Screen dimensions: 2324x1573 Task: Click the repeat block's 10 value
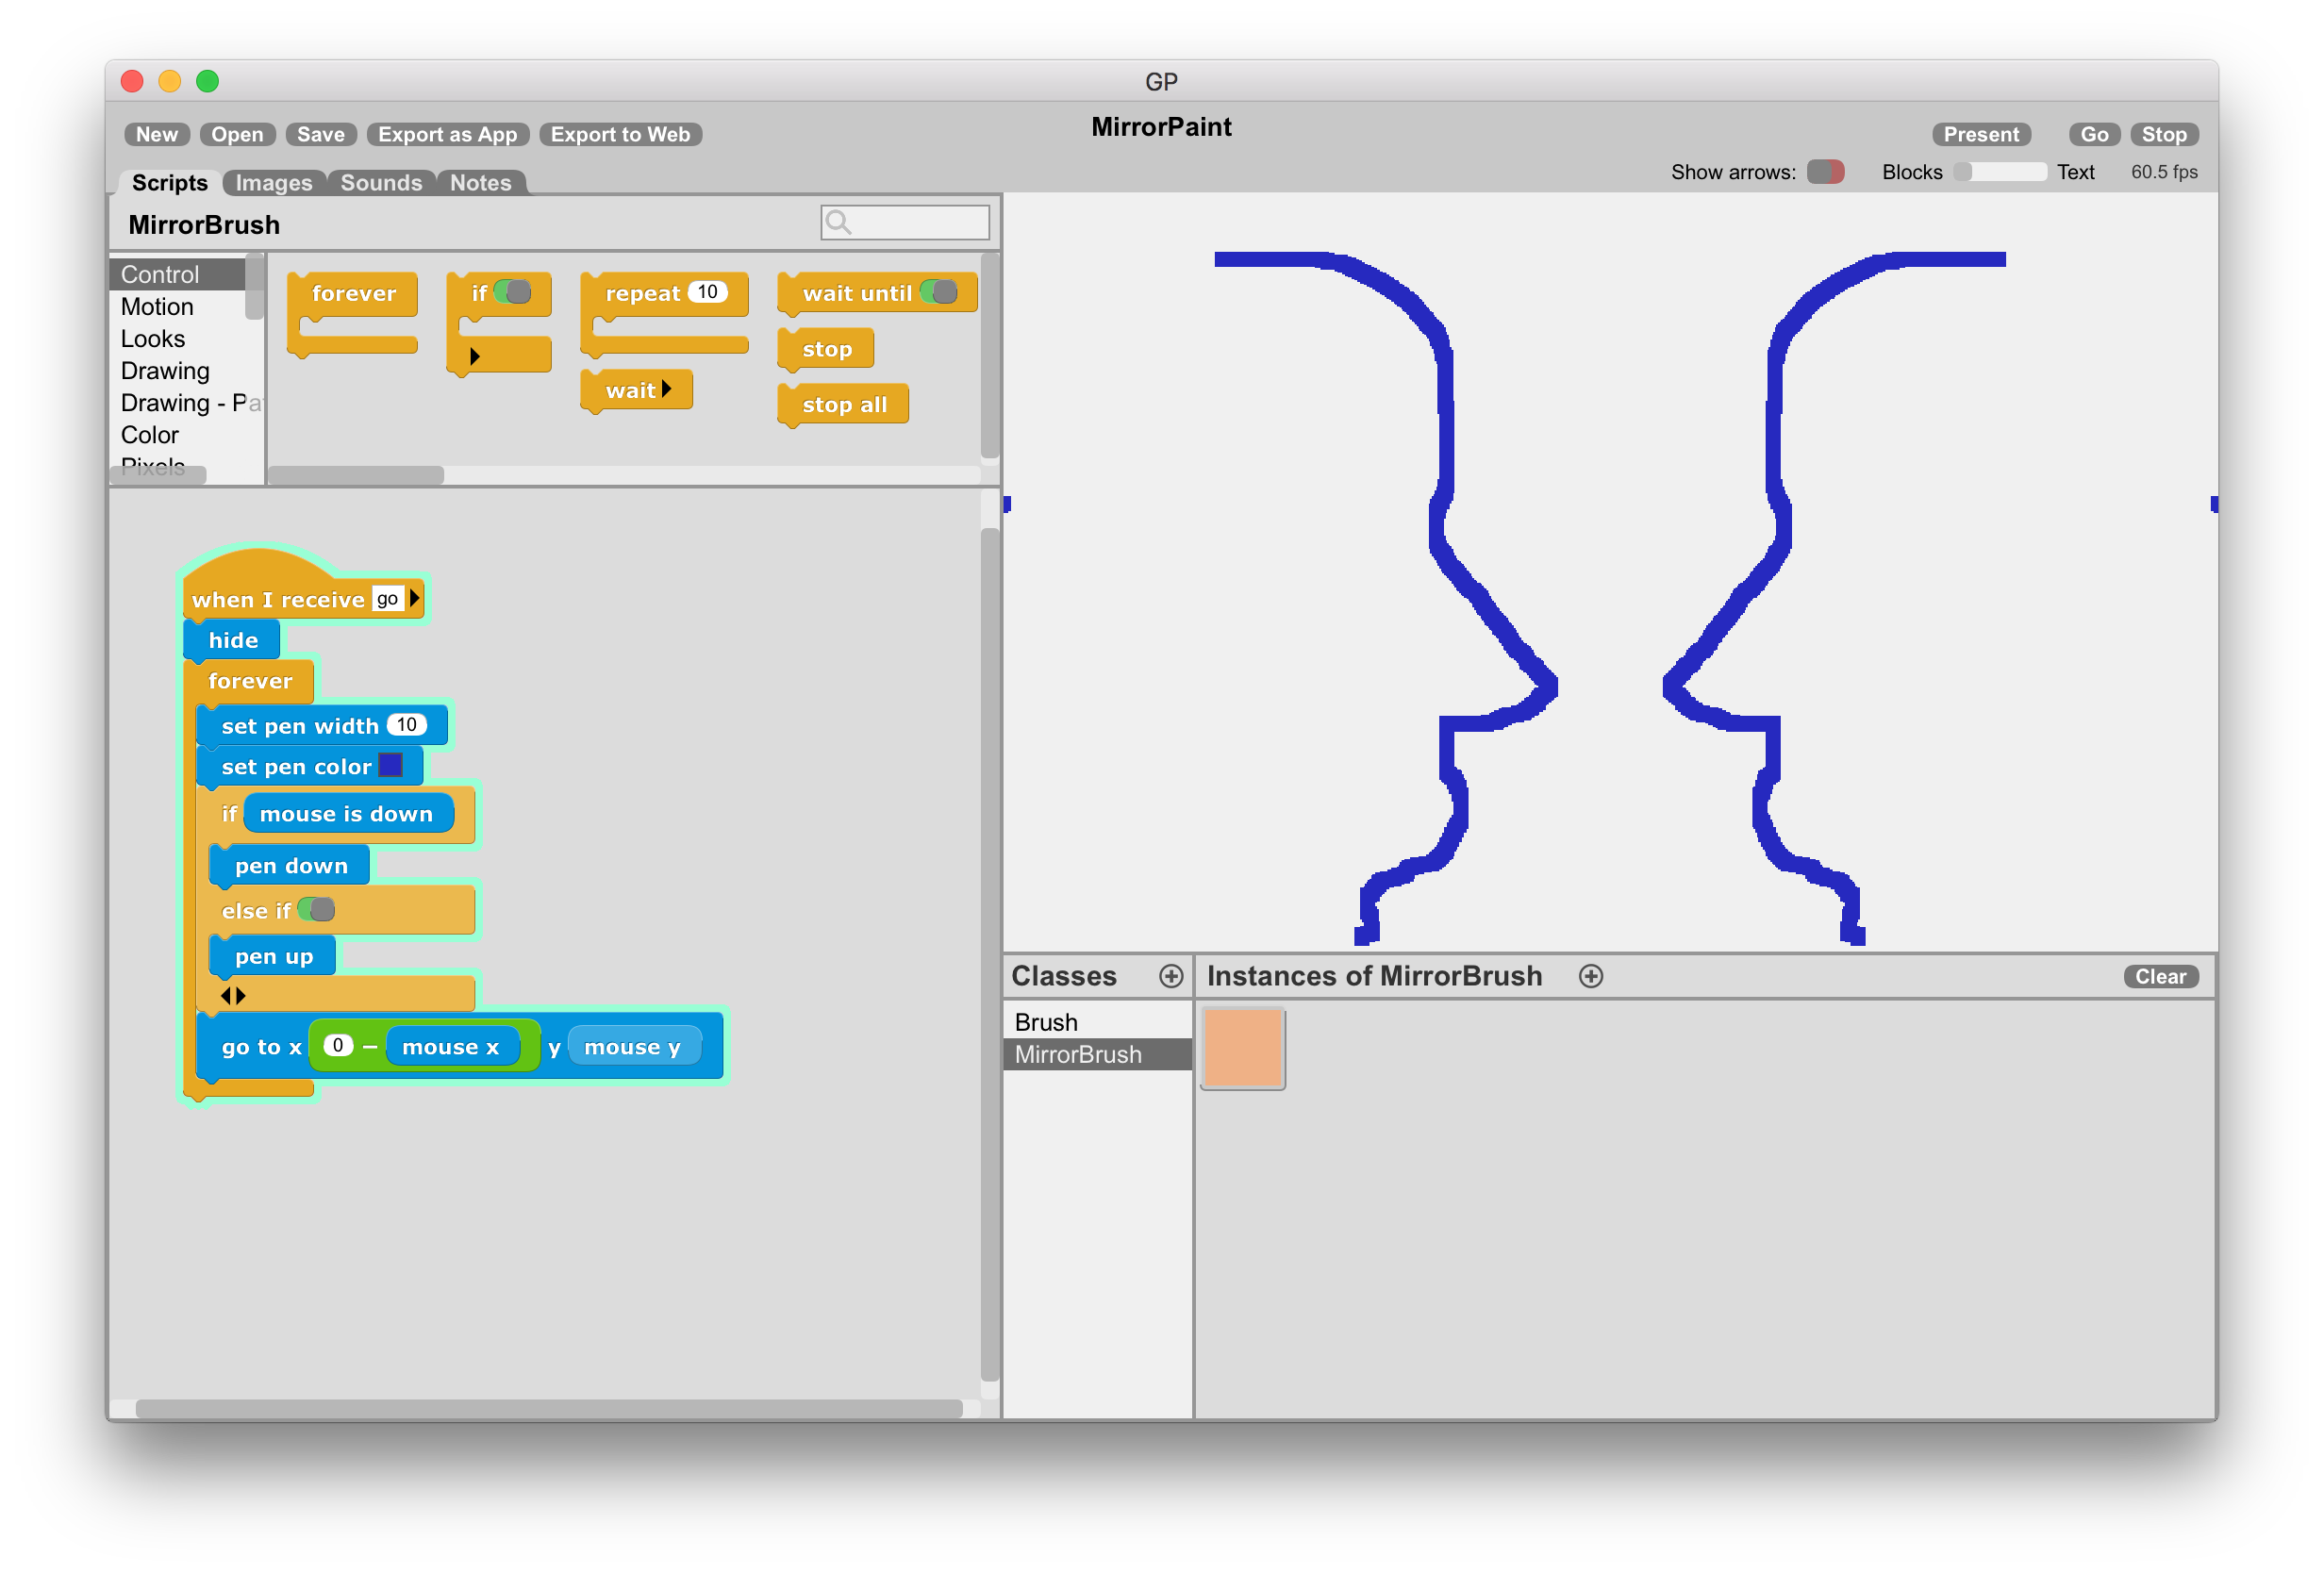coord(707,291)
